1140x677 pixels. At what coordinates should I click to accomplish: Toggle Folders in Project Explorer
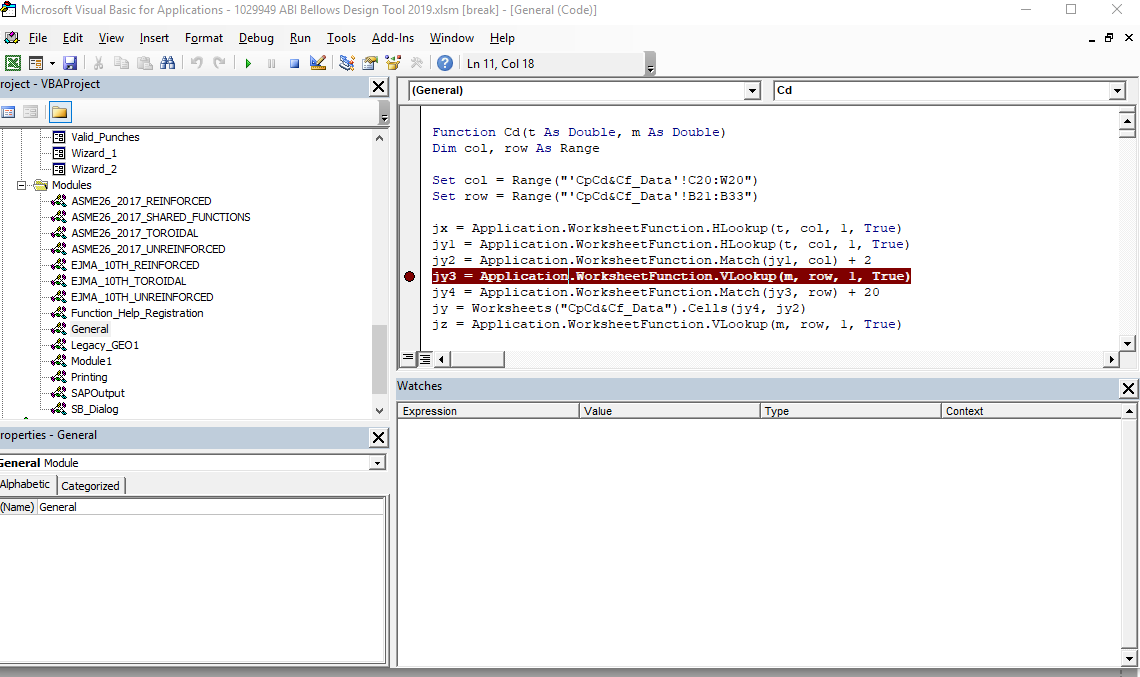60,111
